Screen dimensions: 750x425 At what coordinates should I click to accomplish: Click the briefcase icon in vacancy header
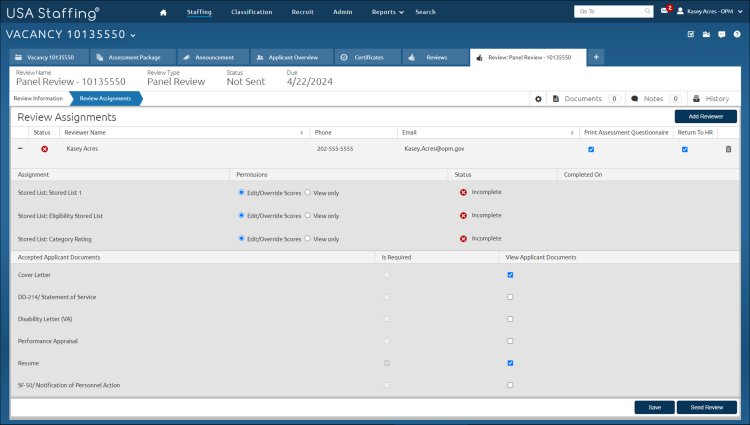pyautogui.click(x=706, y=34)
